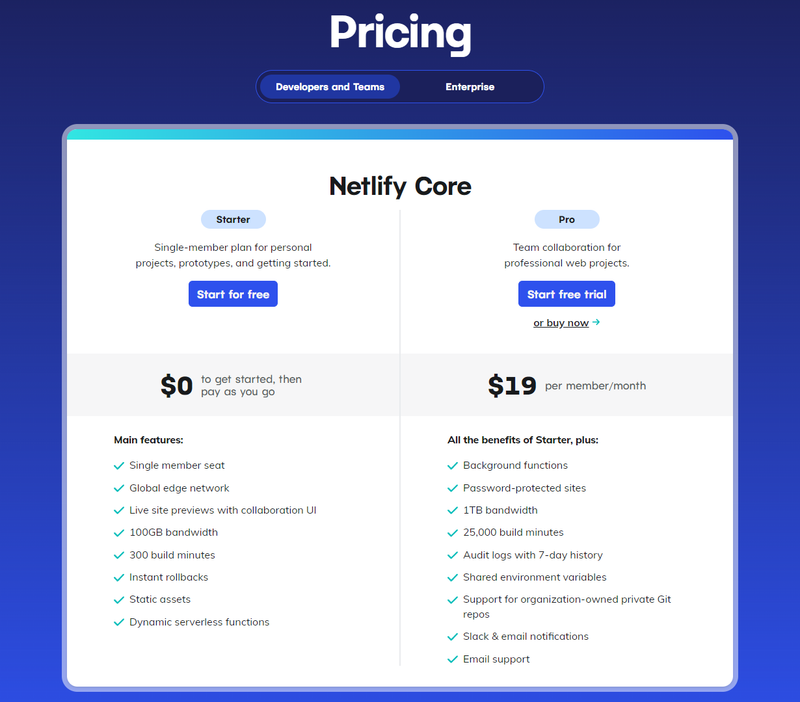Screen dimensions: 800x702
Task: Switch to the Developers and Teams tab
Action: (x=330, y=87)
